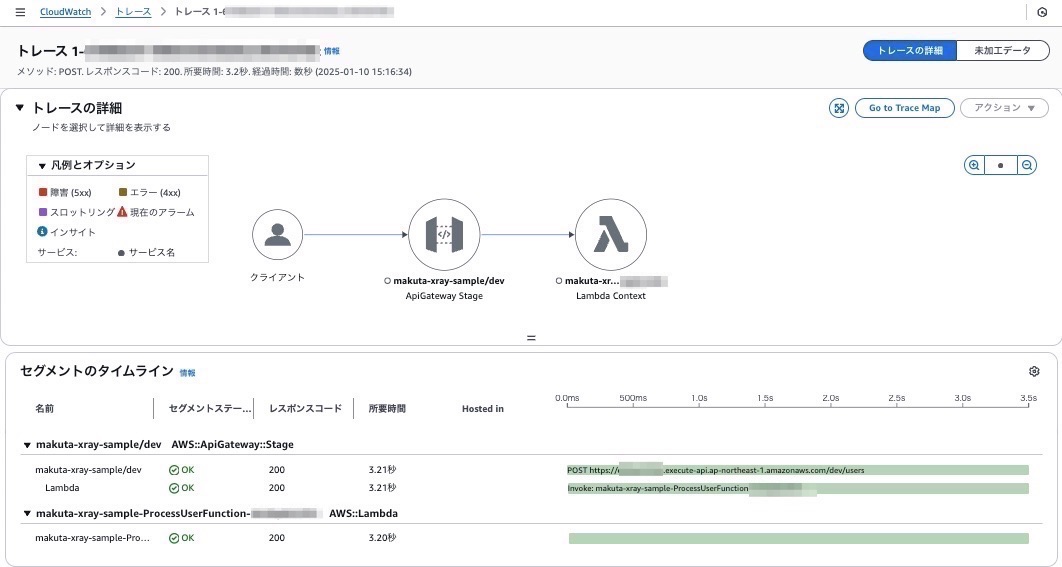The width and height of the screenshot is (1062, 567).
Task: Open timeline settings gear icon
Action: coord(1034,371)
